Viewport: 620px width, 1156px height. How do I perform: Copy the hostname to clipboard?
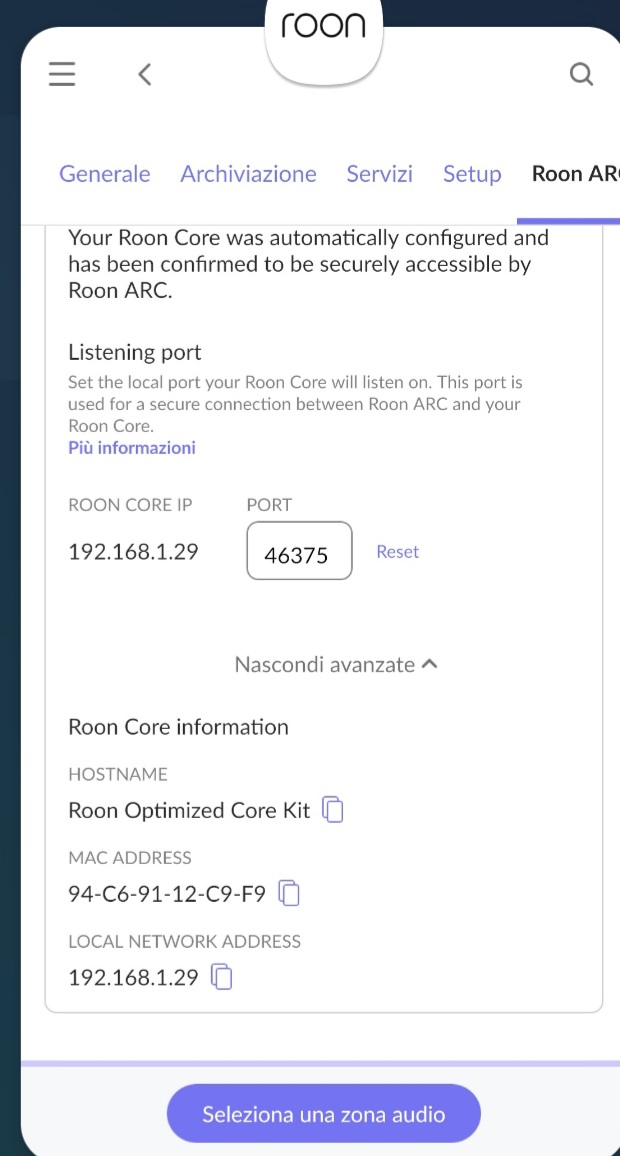[333, 810]
